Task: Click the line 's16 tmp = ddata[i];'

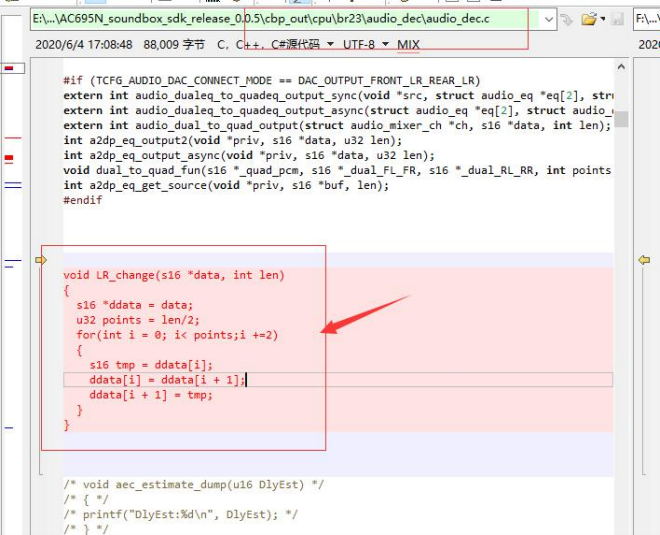Action: tap(151, 365)
